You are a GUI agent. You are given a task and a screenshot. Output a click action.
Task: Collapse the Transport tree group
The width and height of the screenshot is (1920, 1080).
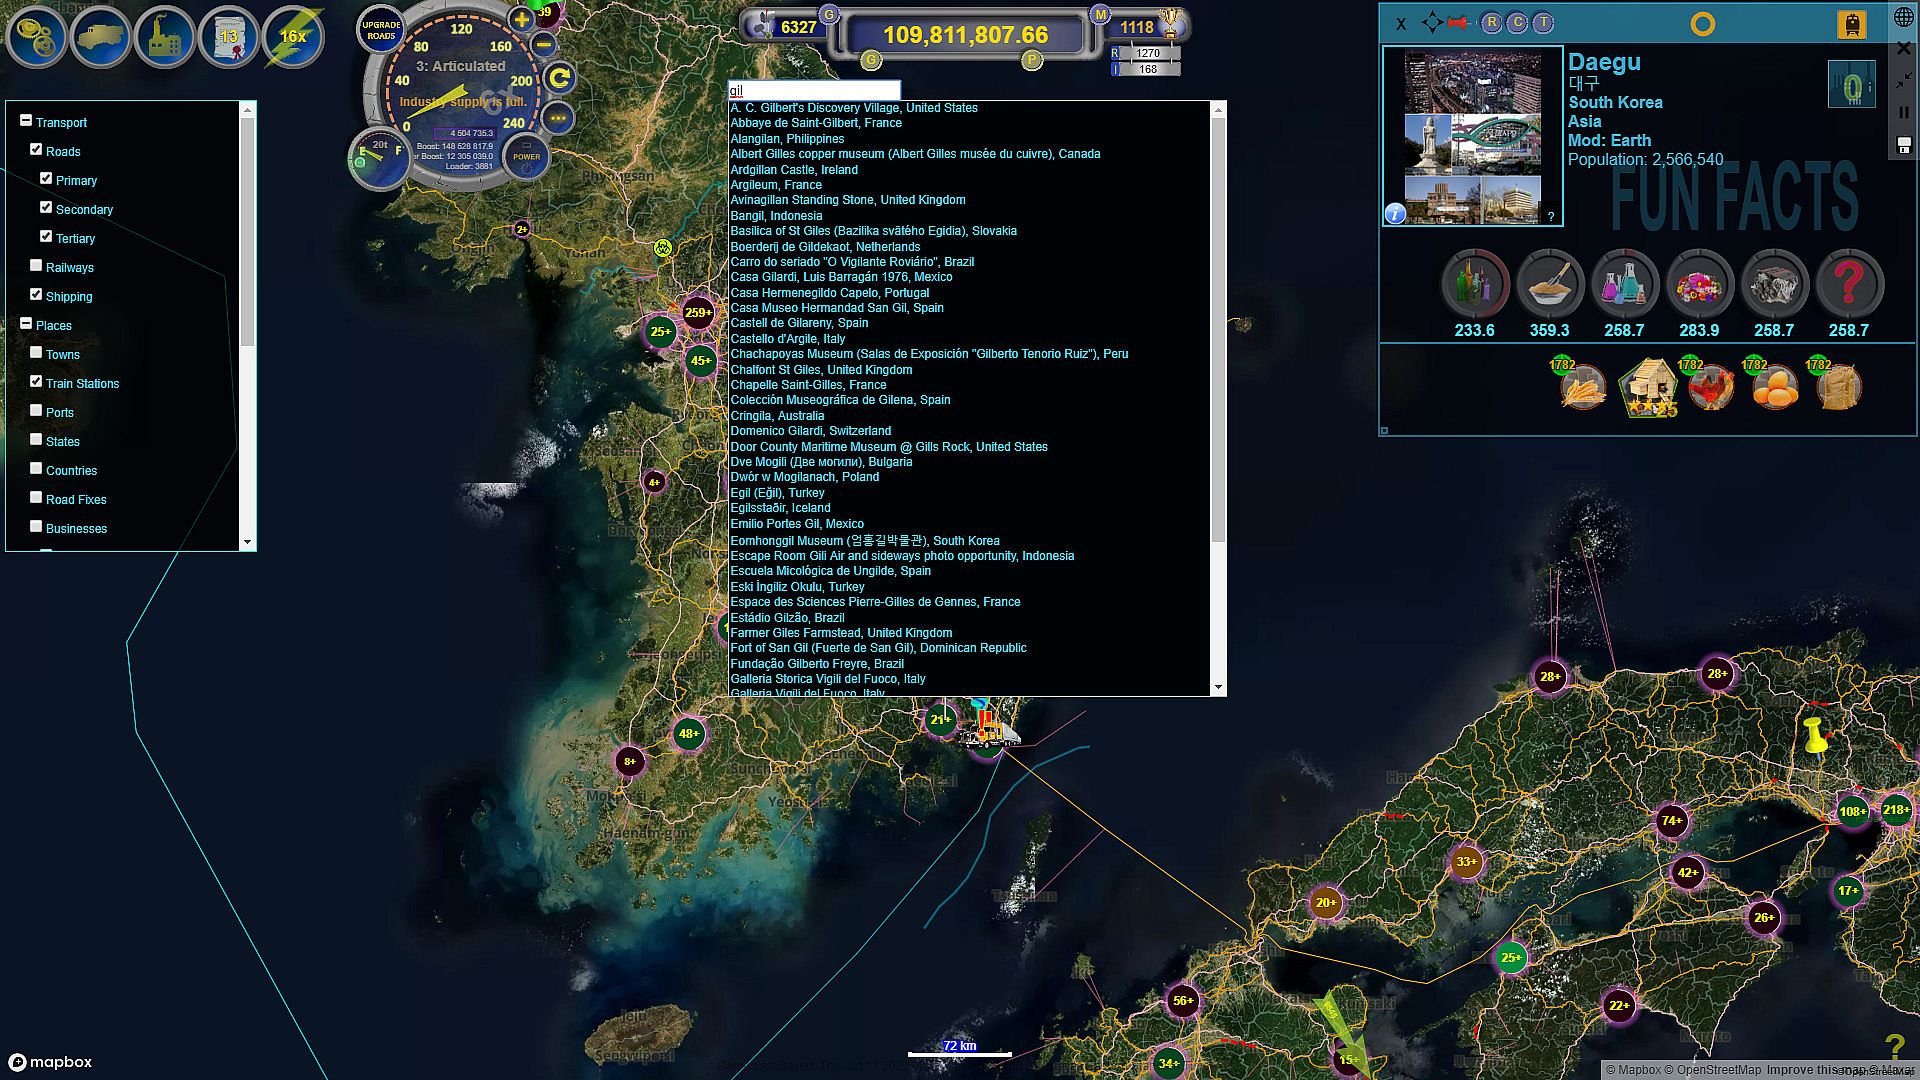coord(26,121)
